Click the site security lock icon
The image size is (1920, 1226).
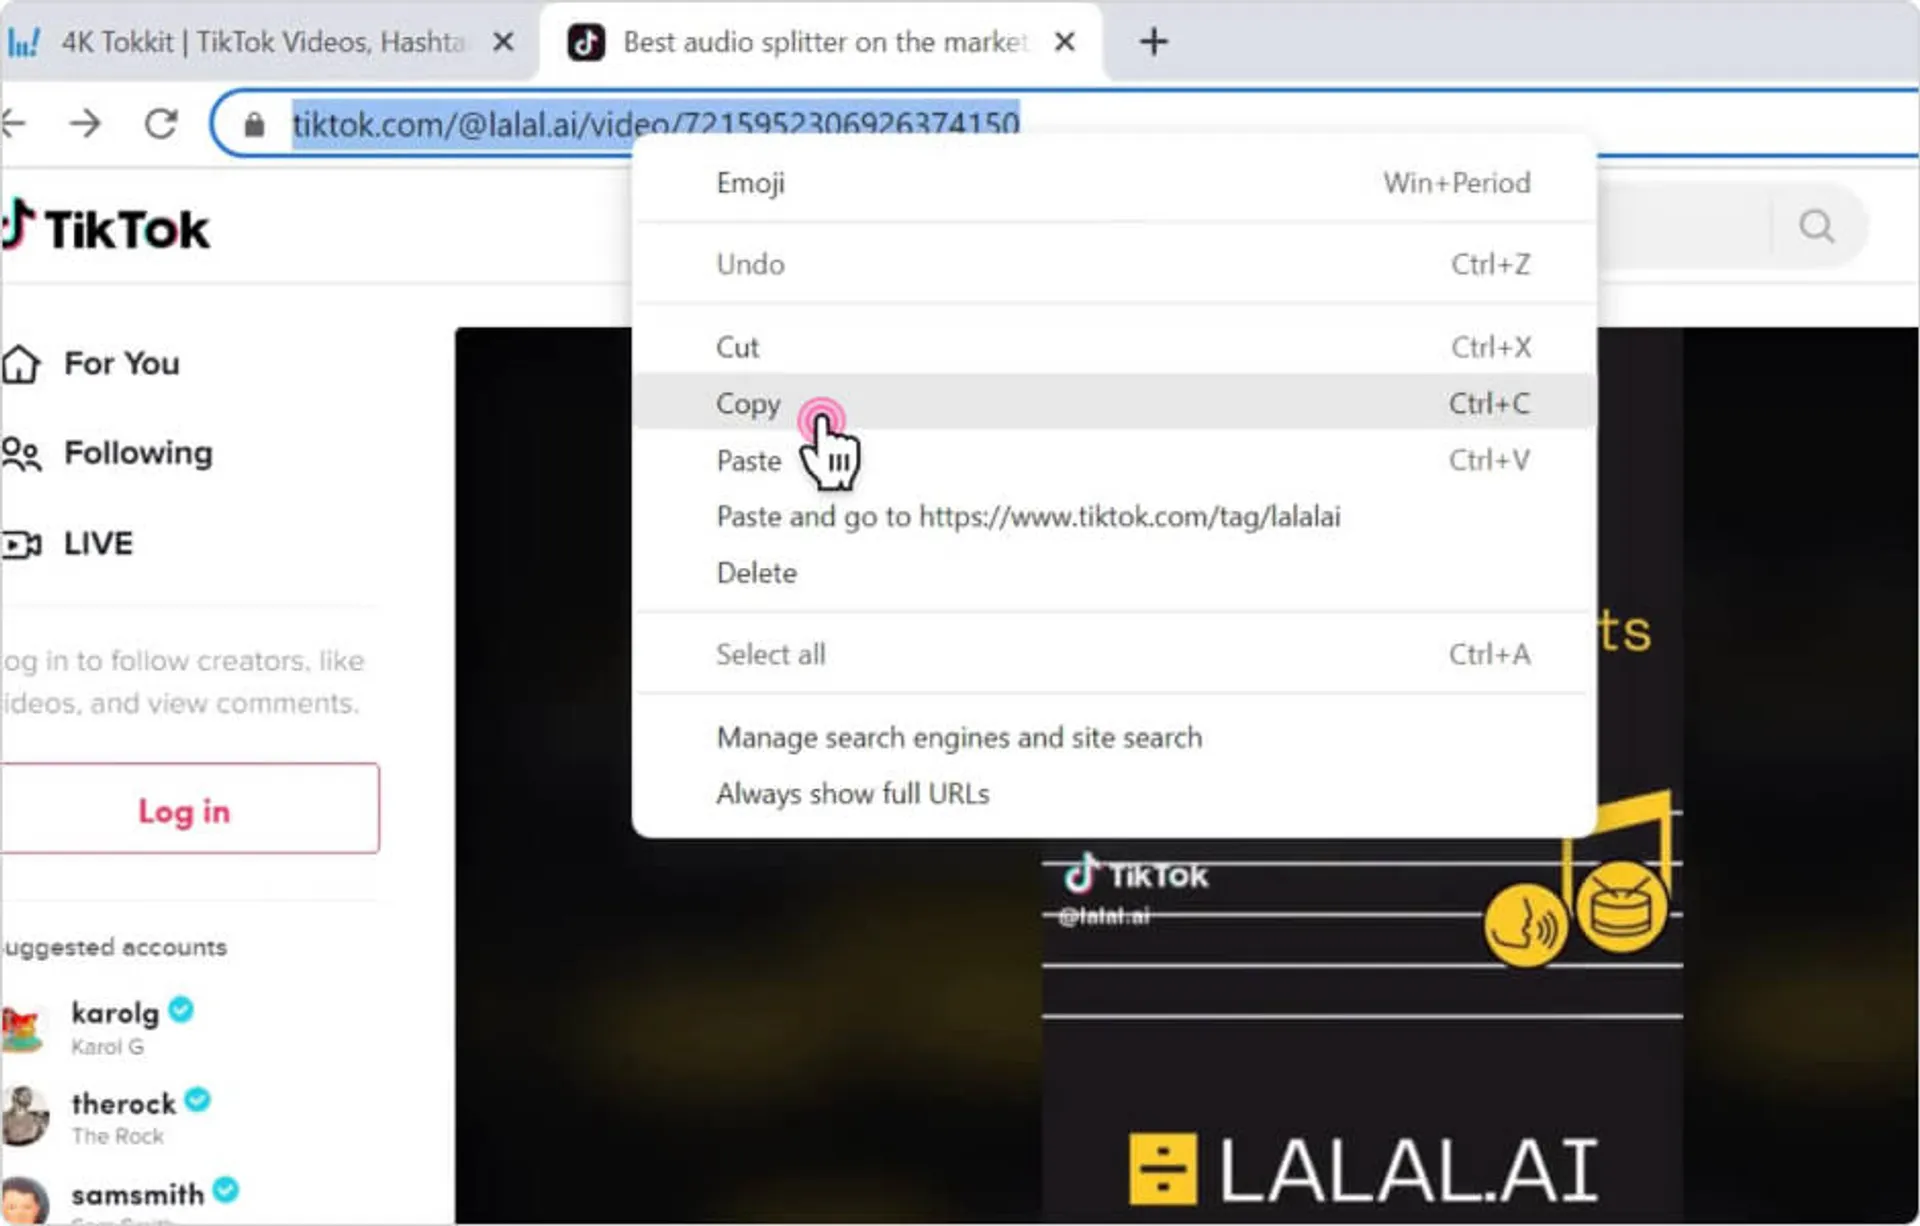click(254, 123)
